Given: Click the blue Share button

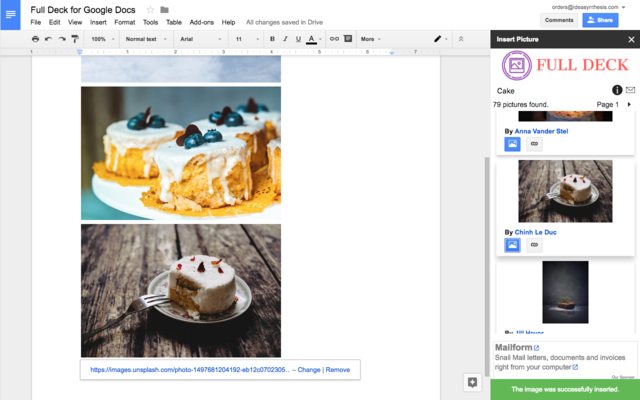Looking at the screenshot, I should tap(600, 20).
